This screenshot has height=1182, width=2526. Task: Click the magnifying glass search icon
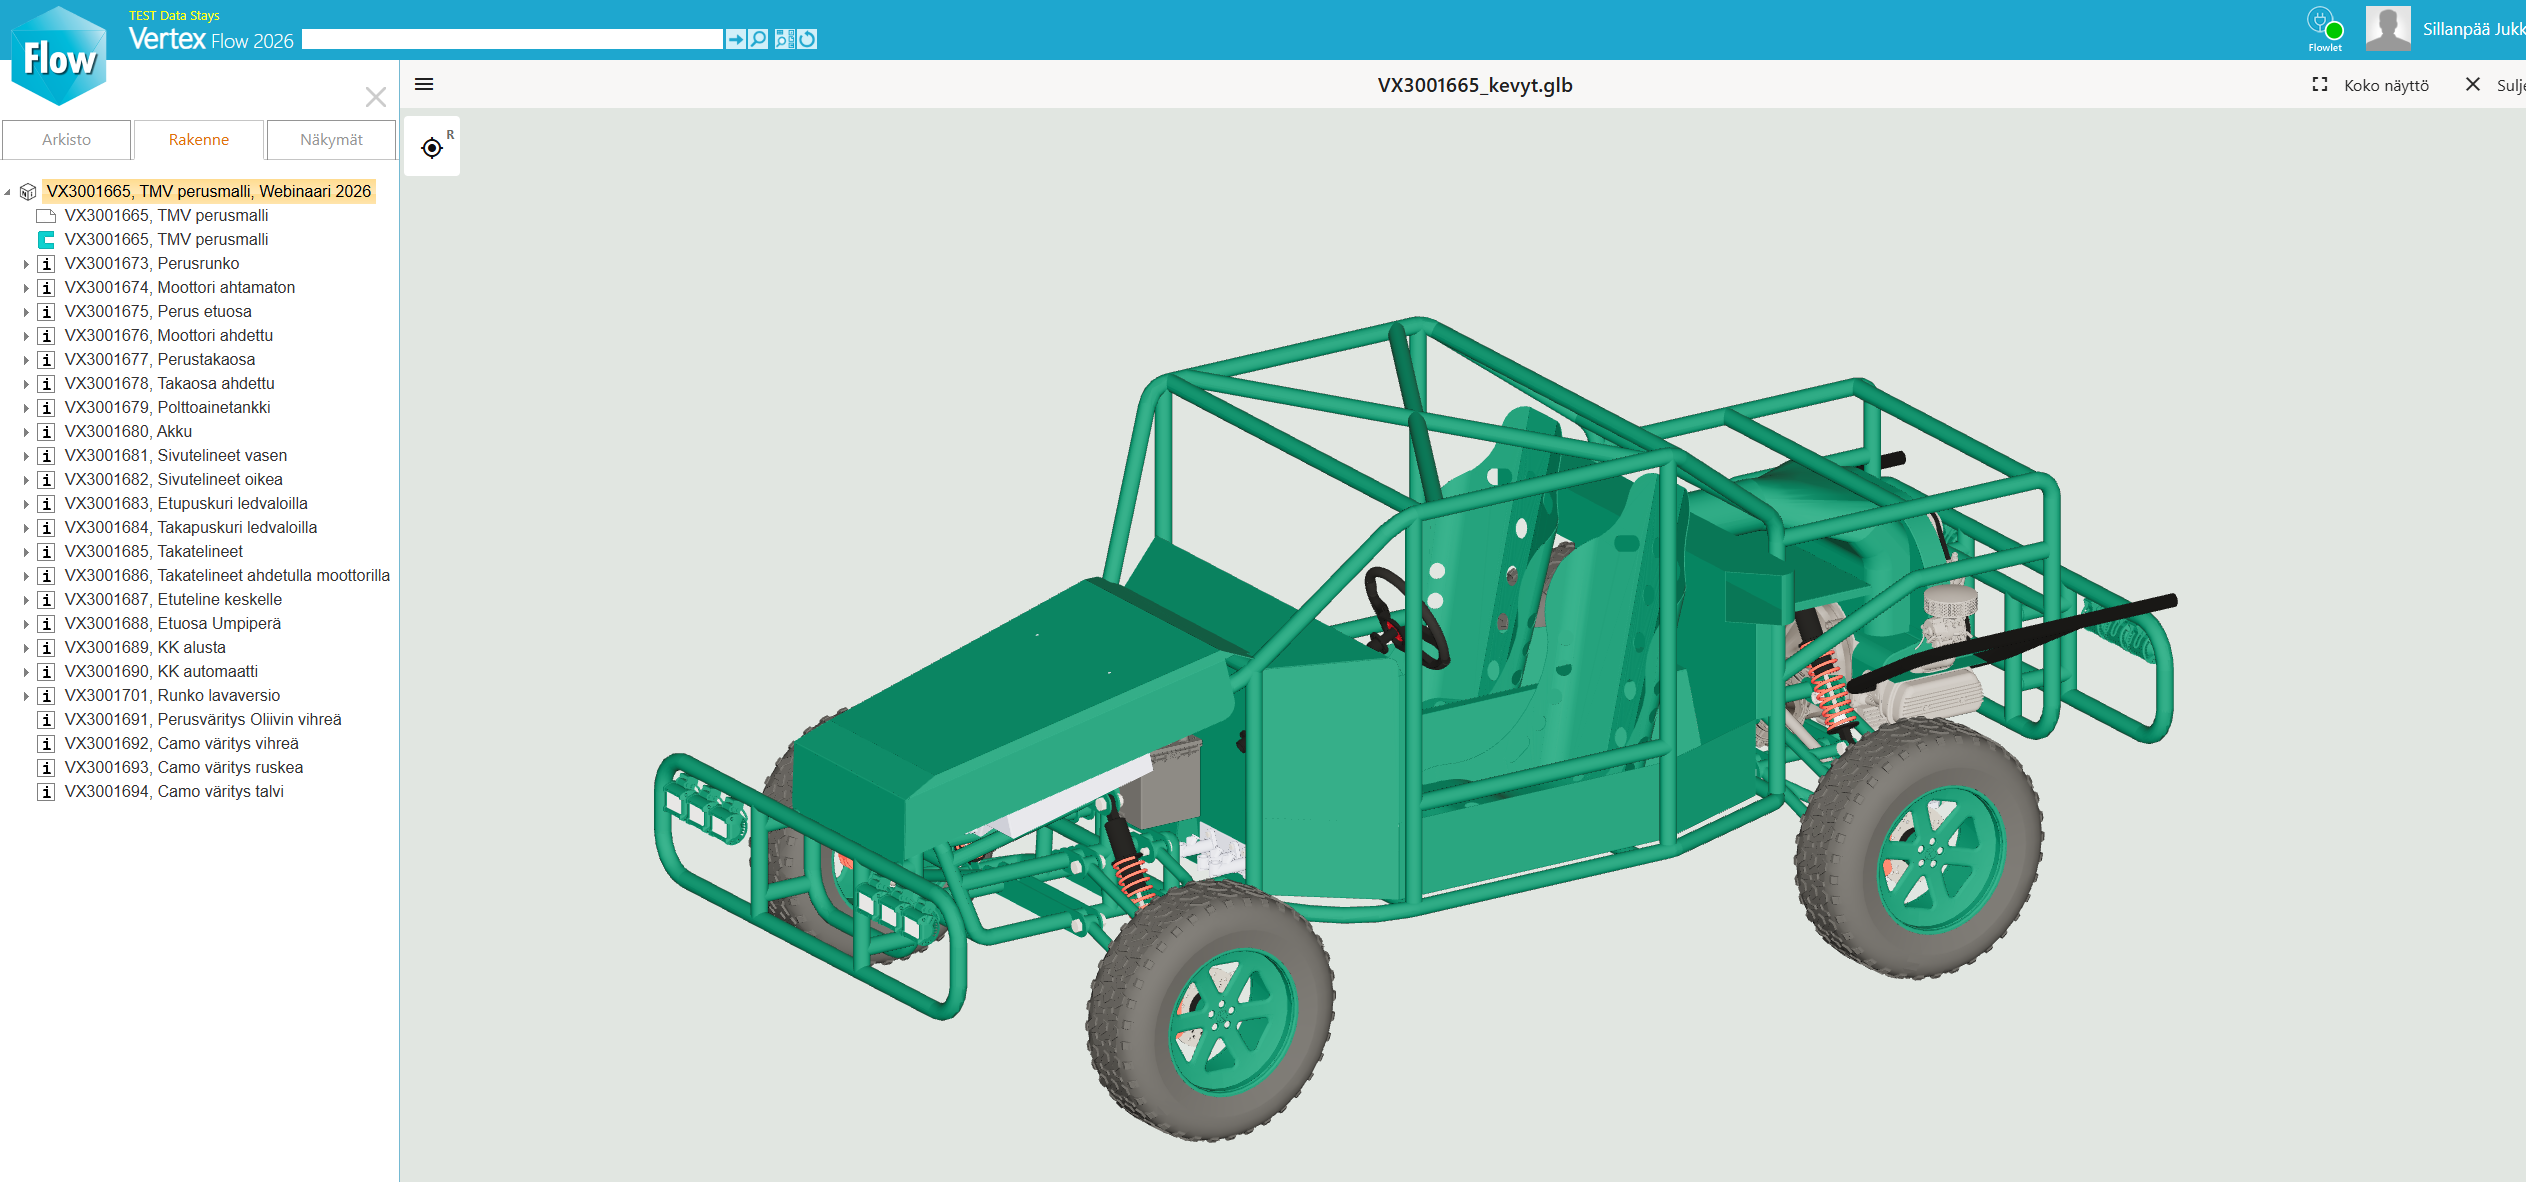(759, 39)
